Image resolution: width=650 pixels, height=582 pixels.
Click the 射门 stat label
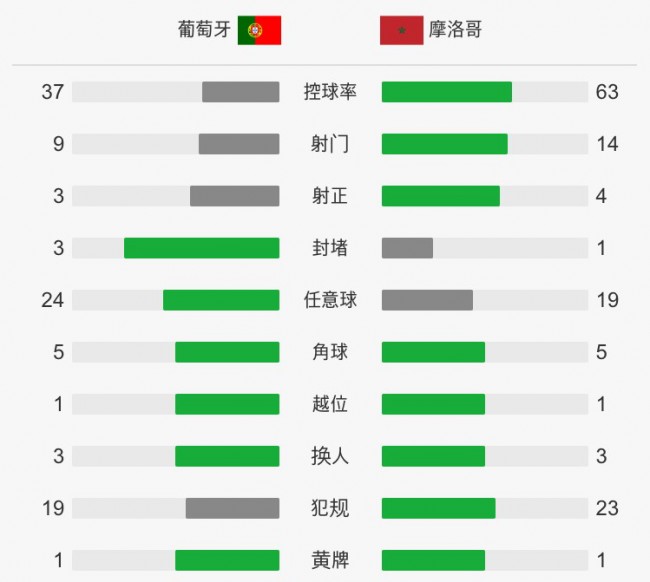330,144
